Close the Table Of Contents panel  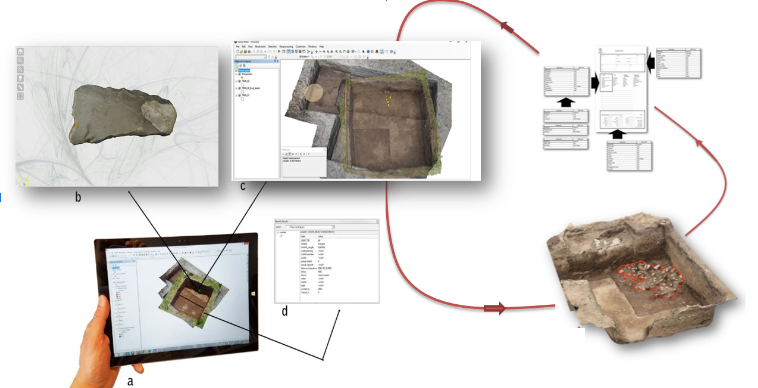[277, 61]
